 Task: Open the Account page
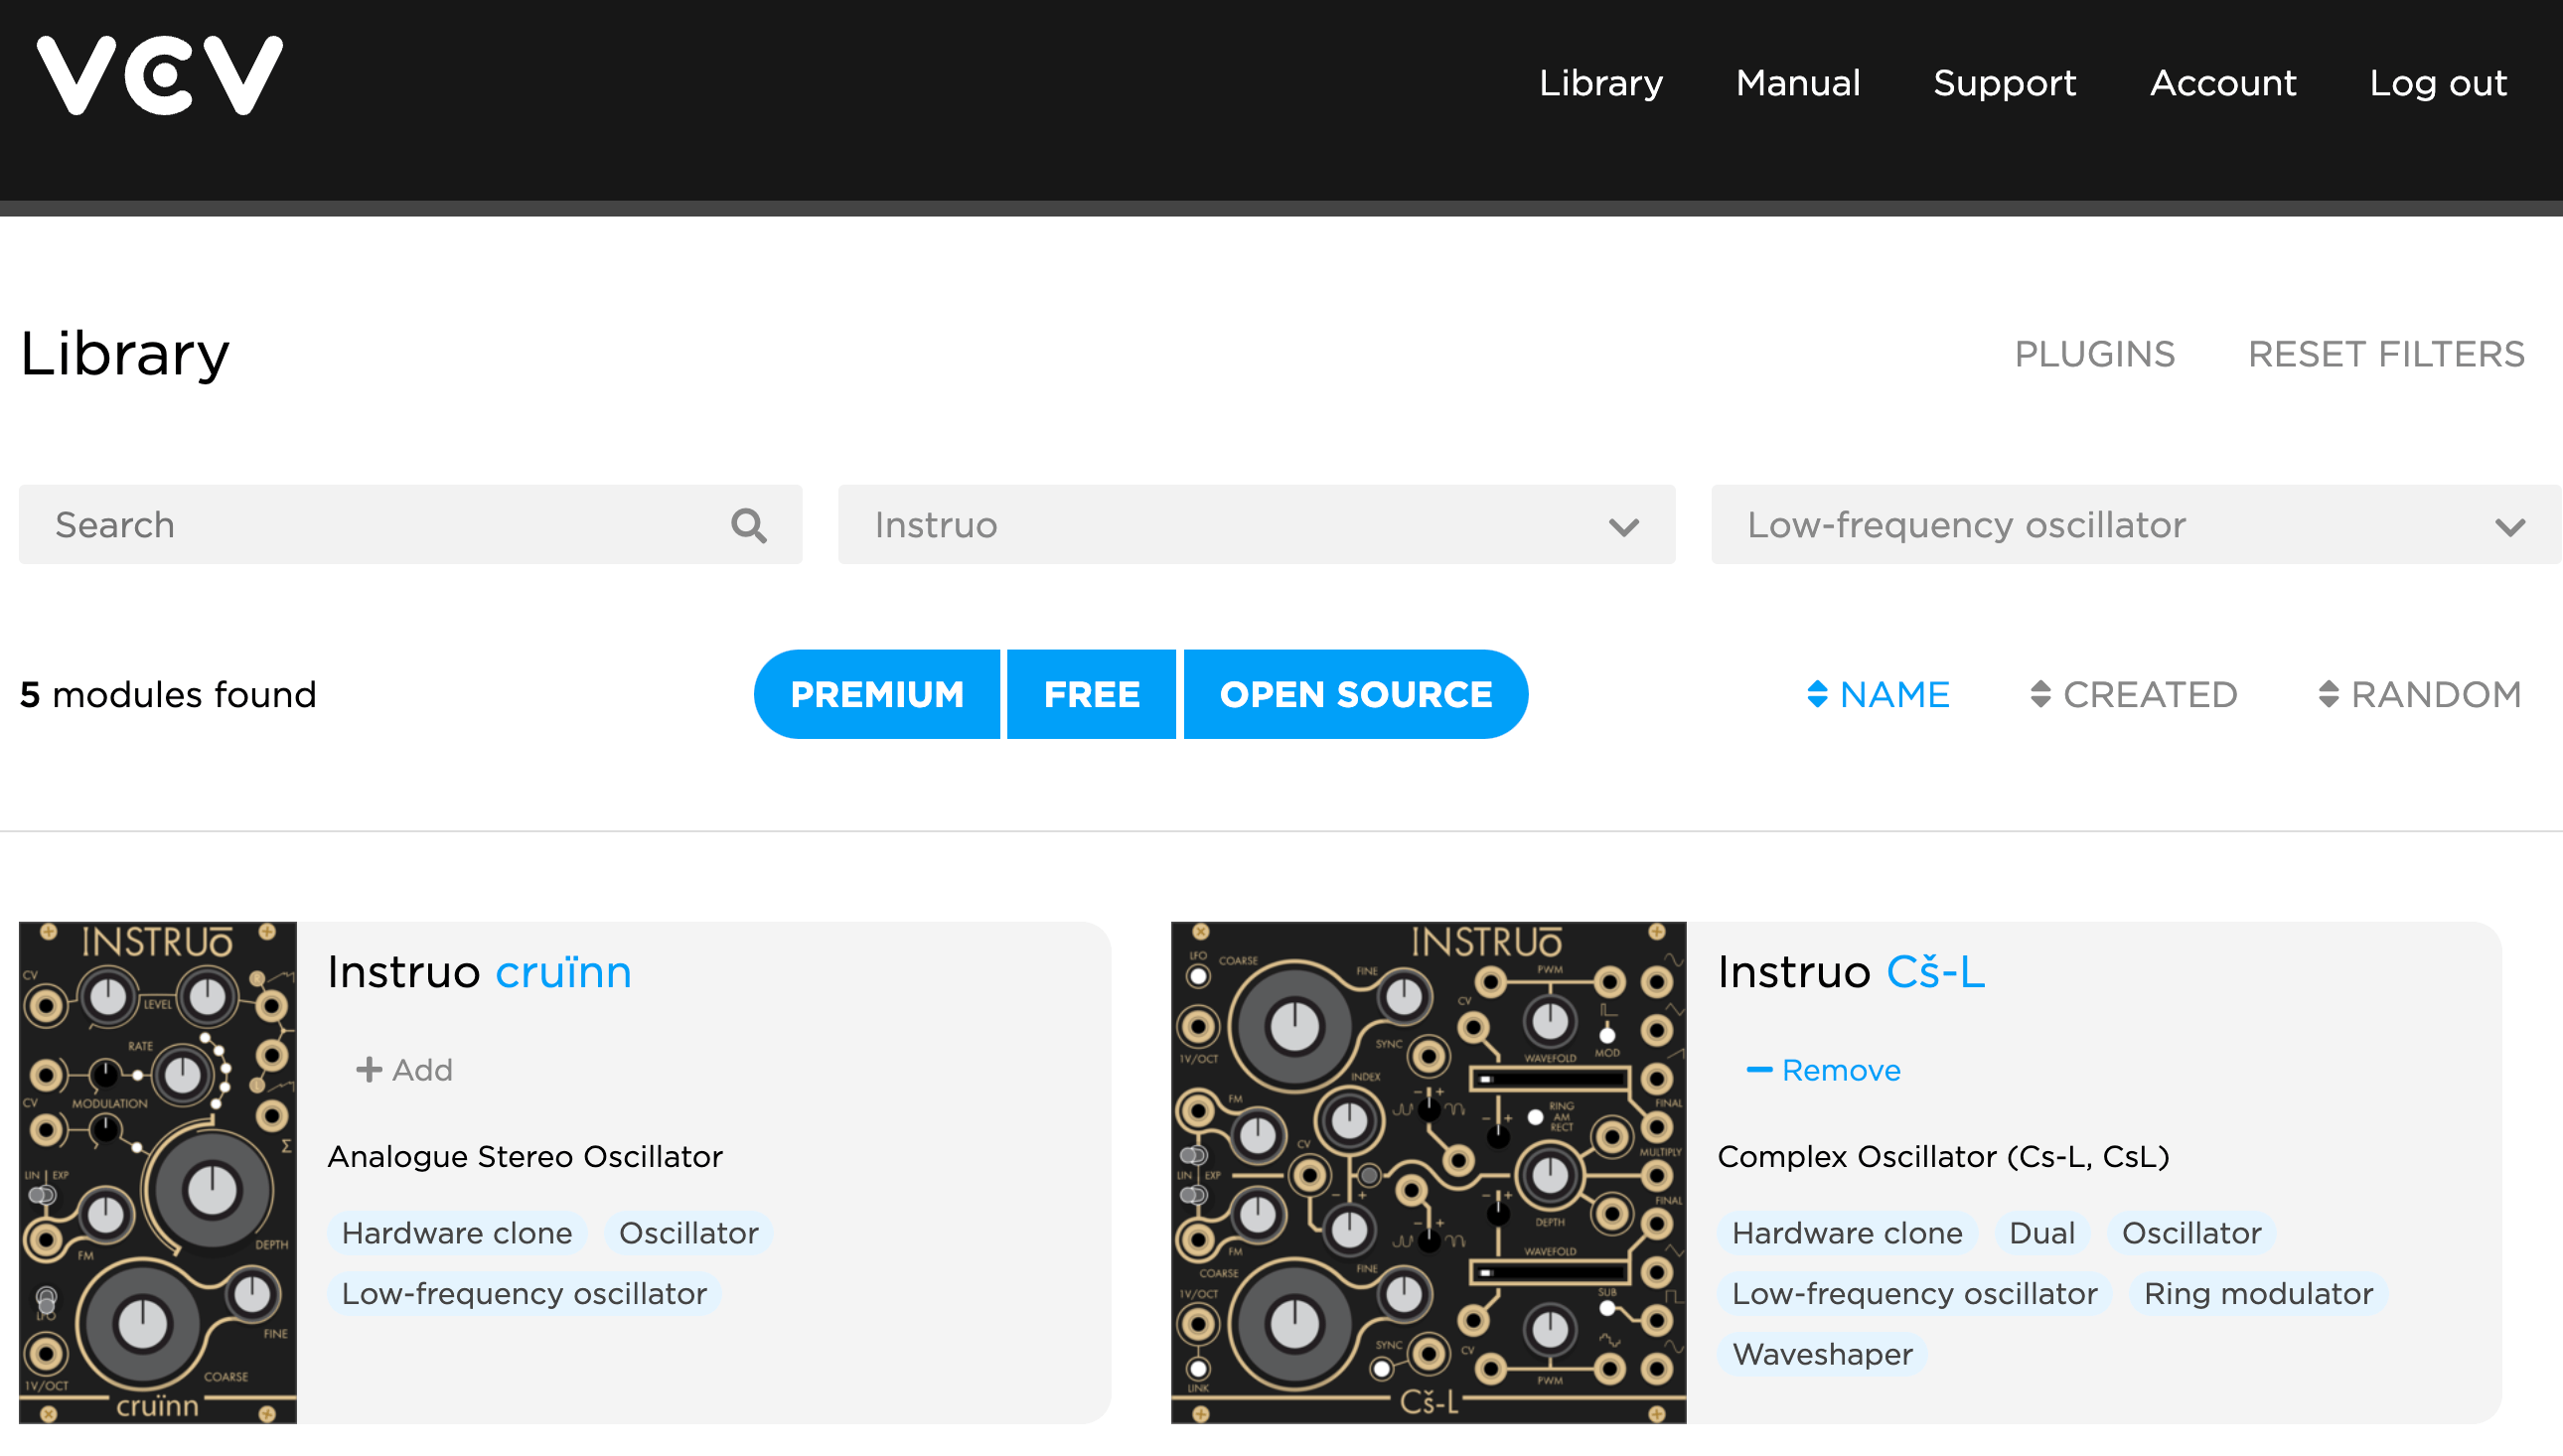[2223, 83]
